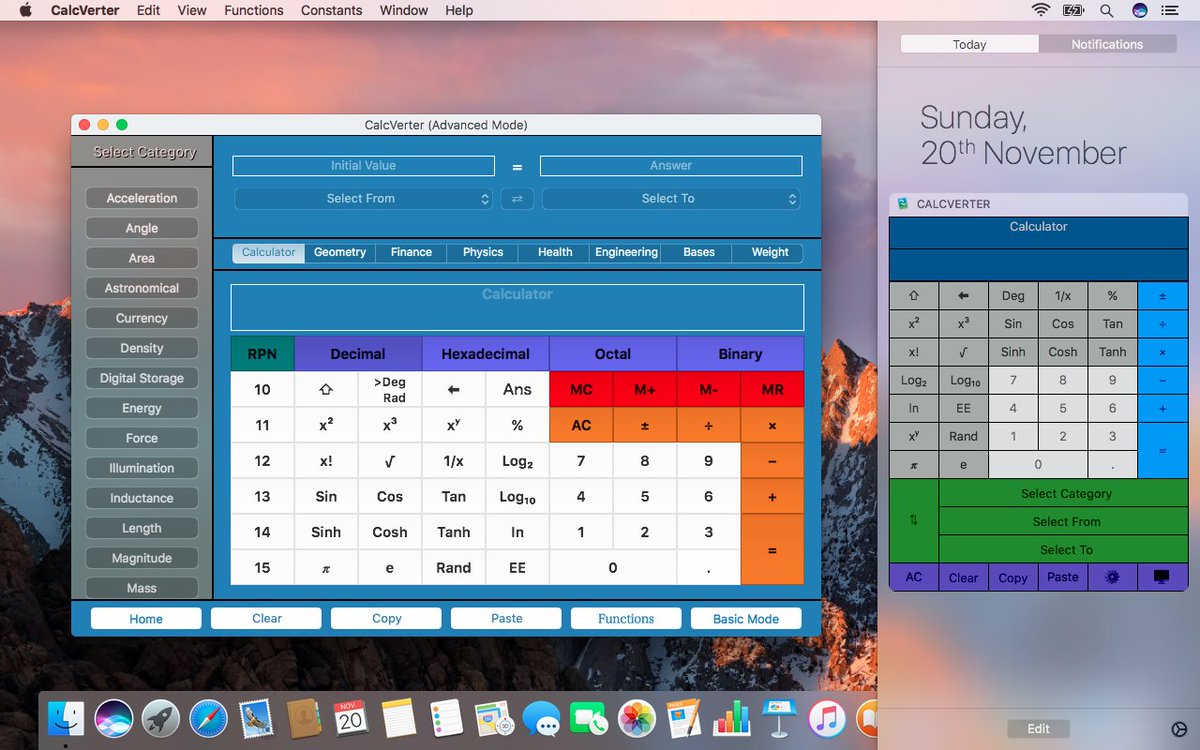Open Select From in the widget
The image size is (1200, 750).
click(x=1064, y=522)
